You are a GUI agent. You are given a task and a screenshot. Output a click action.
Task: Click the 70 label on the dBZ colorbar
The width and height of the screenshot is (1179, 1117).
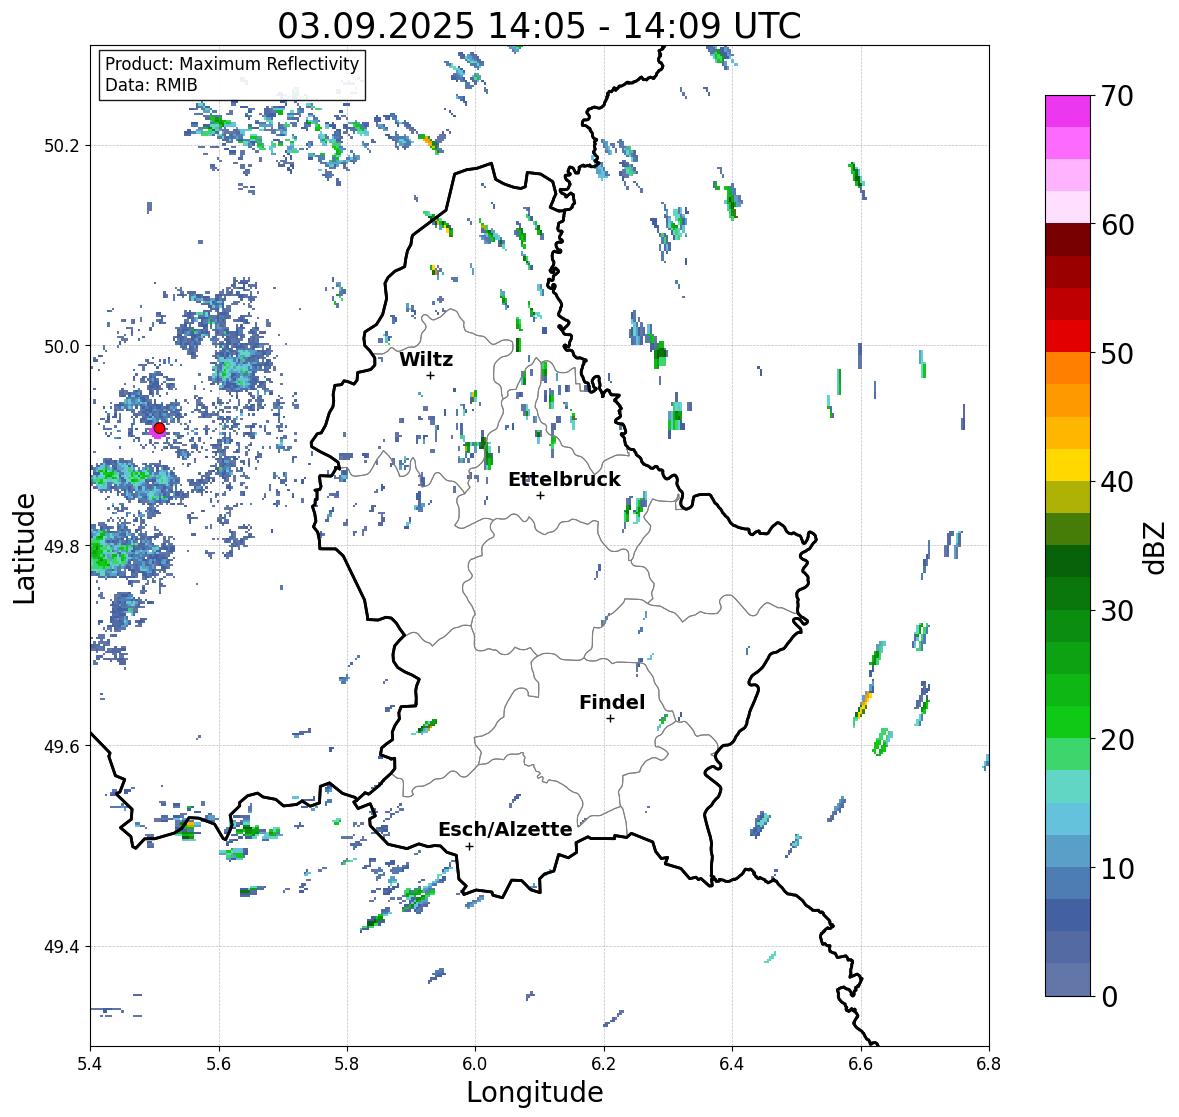click(1117, 95)
